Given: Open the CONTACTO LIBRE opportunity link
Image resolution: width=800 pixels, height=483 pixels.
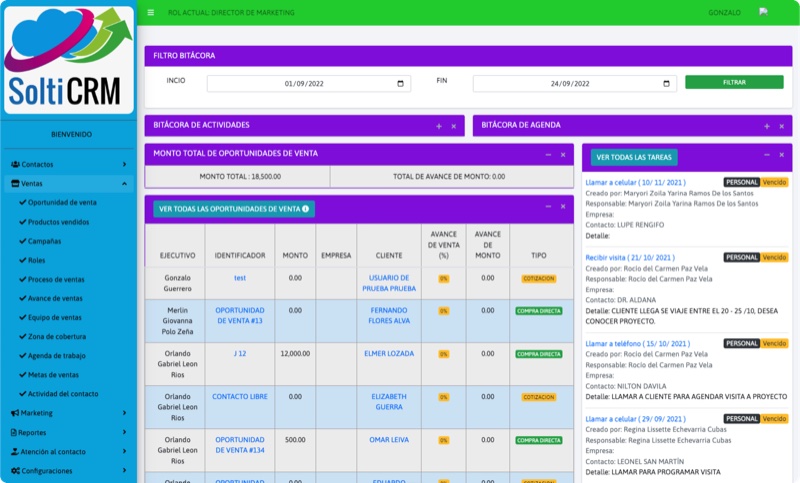Looking at the screenshot, I should pos(240,396).
